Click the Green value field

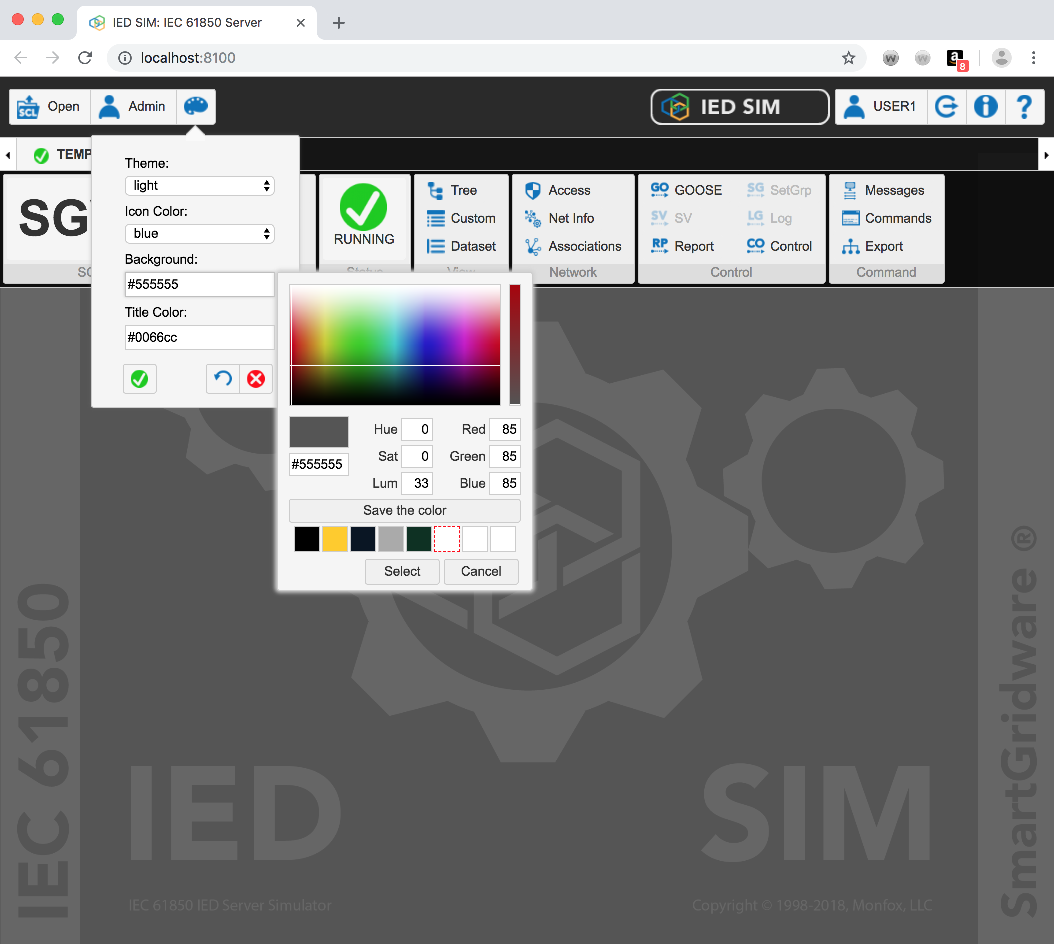pos(505,457)
